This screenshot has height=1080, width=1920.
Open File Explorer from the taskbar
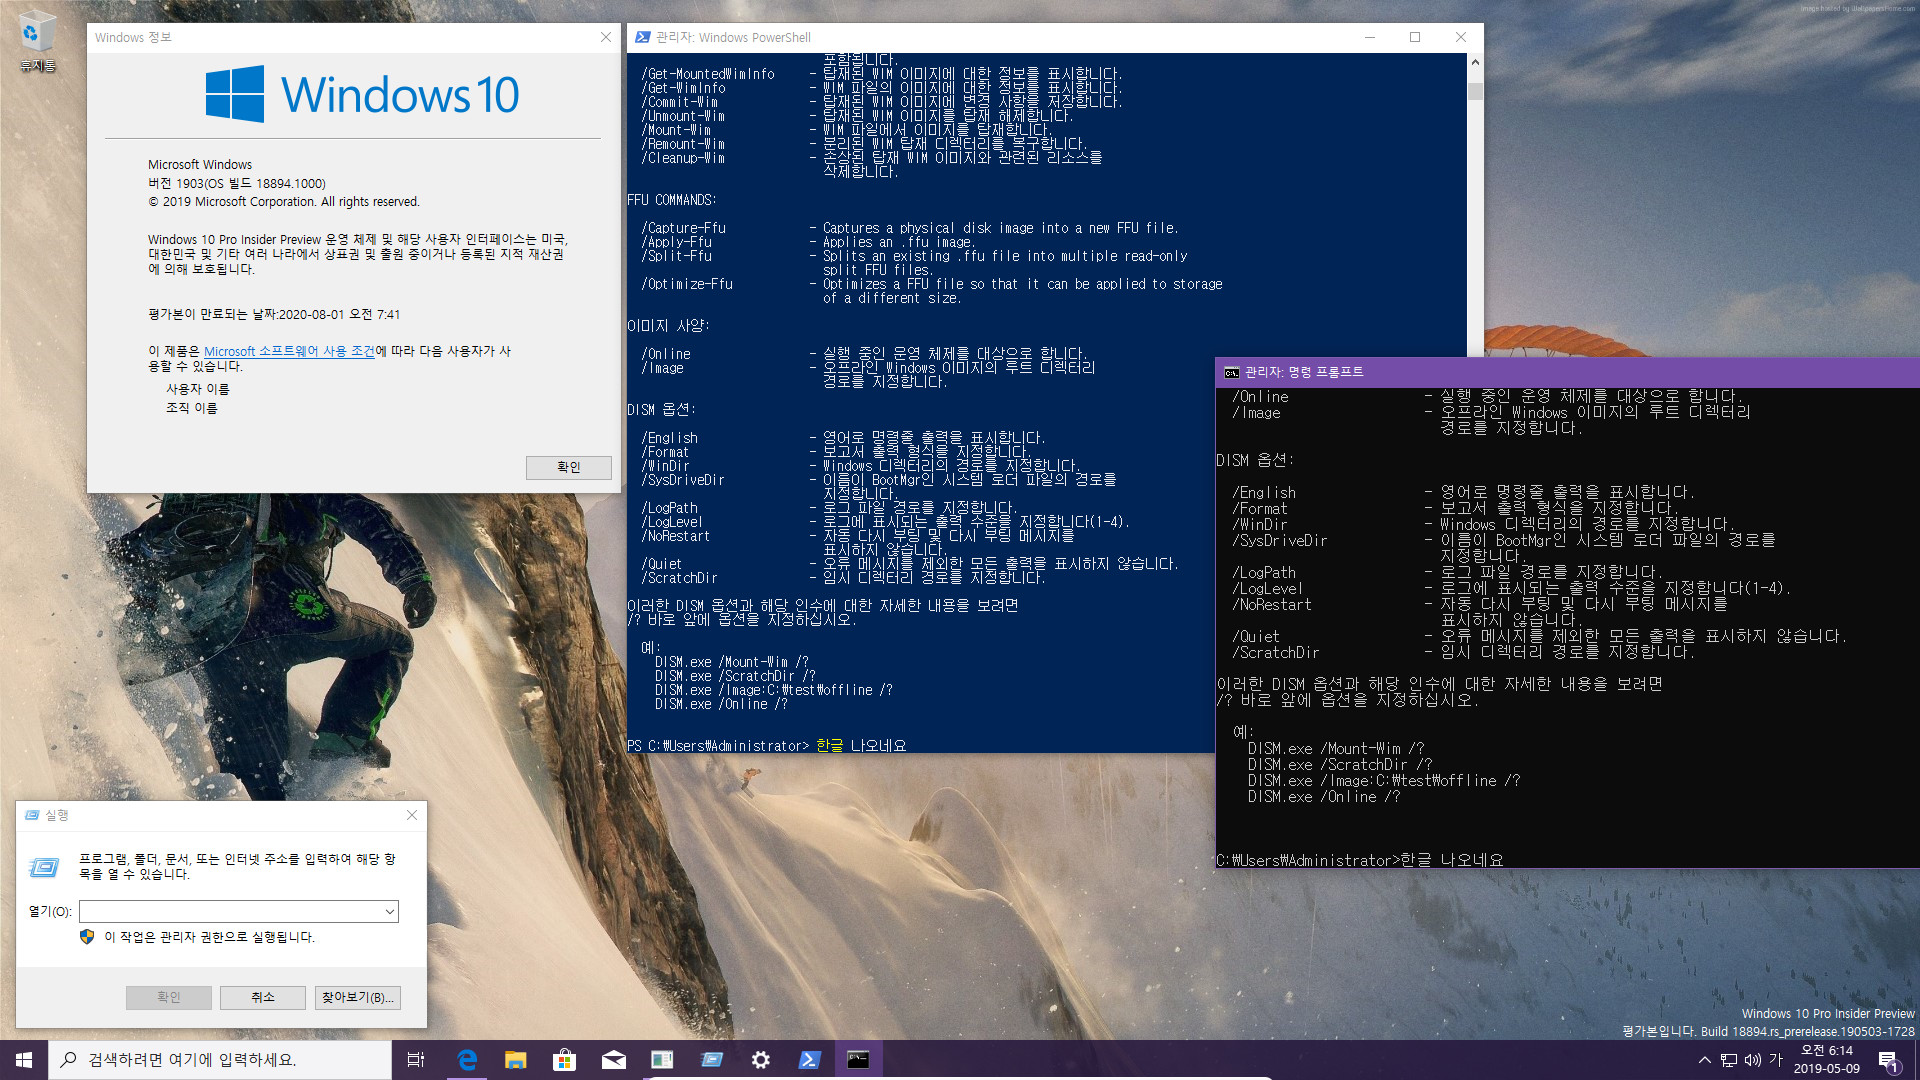coord(515,1060)
